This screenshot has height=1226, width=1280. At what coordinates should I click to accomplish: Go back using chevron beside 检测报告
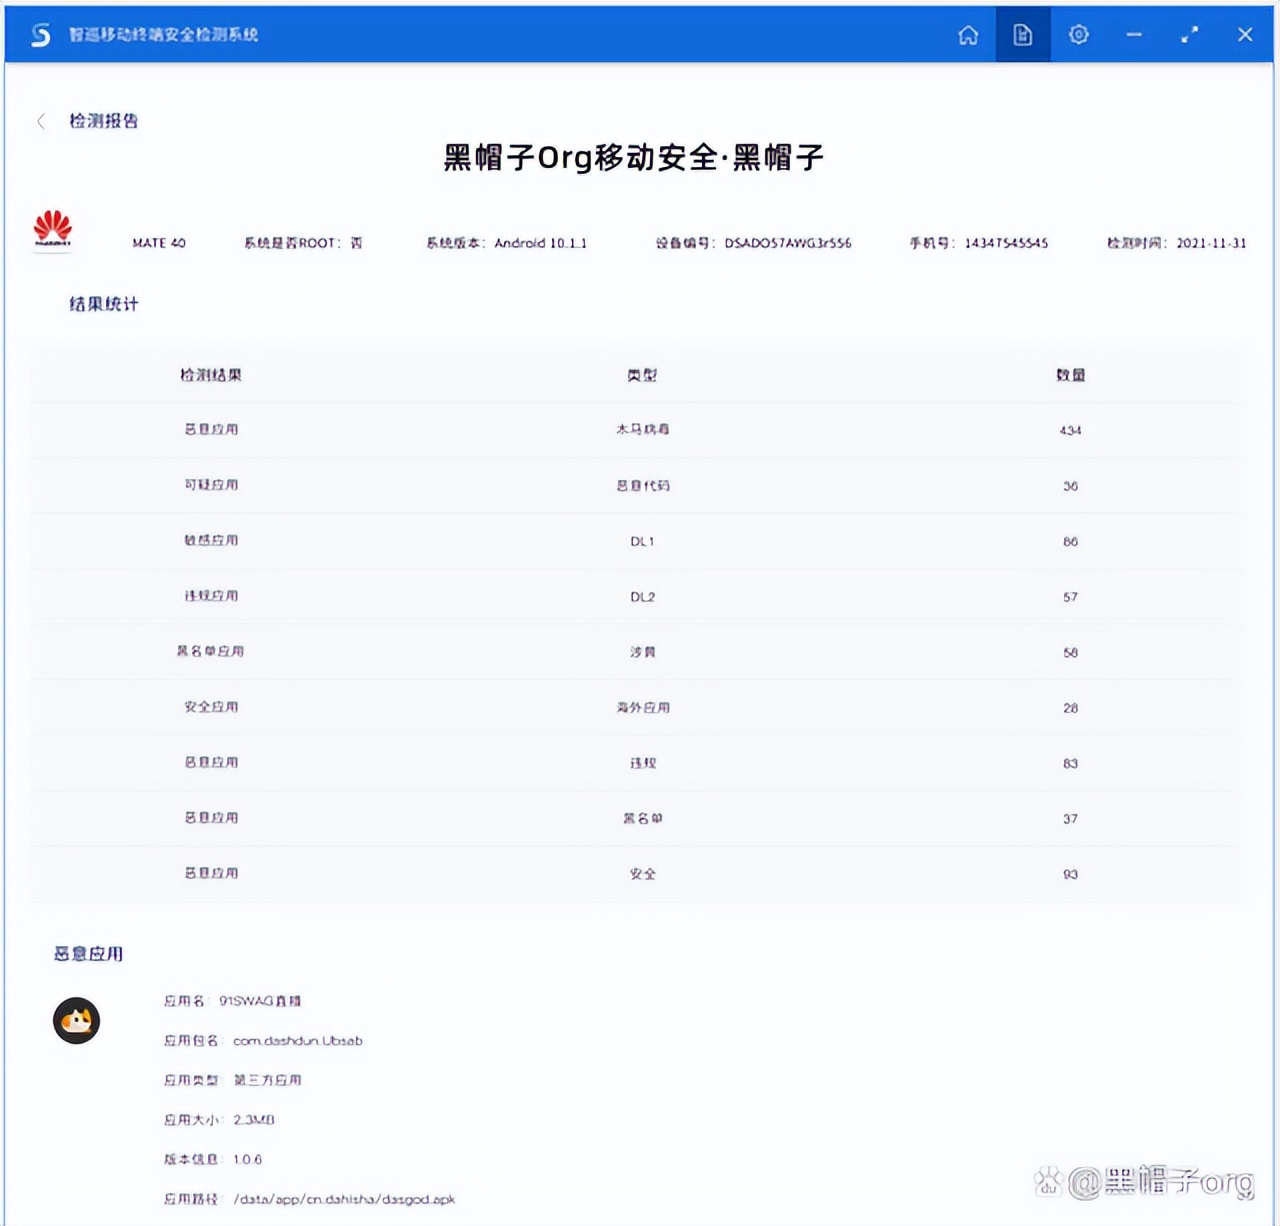coord(40,120)
